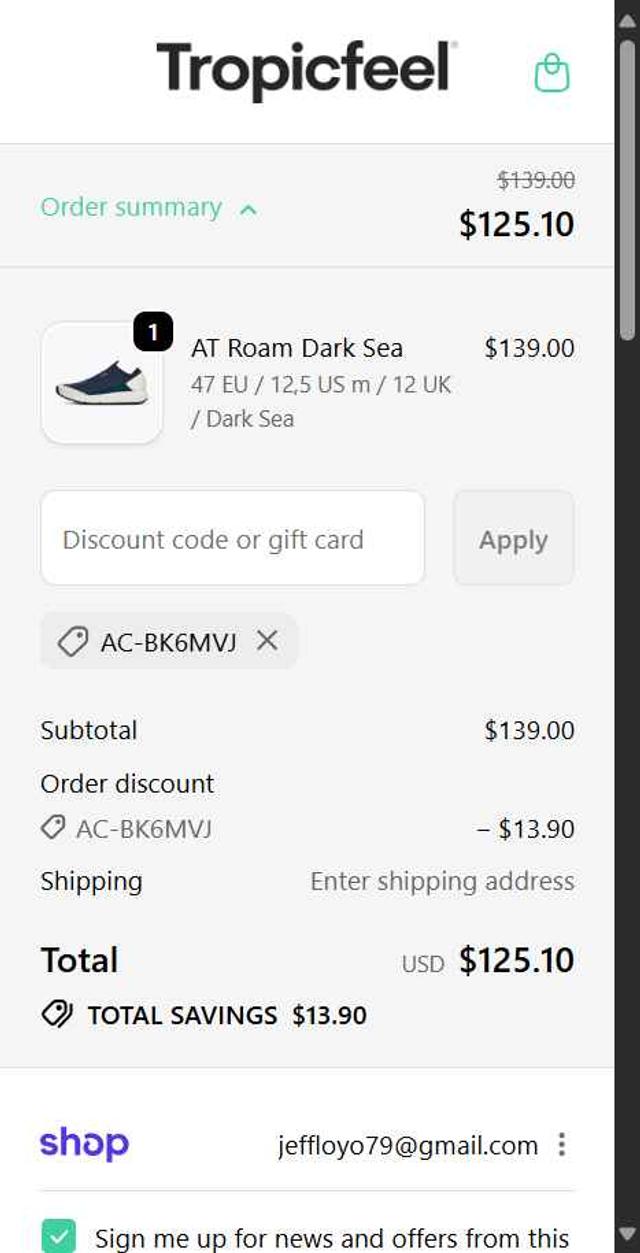640x1253 pixels.
Task: Click inside the Discount code or gift card field
Action: [x=232, y=538]
